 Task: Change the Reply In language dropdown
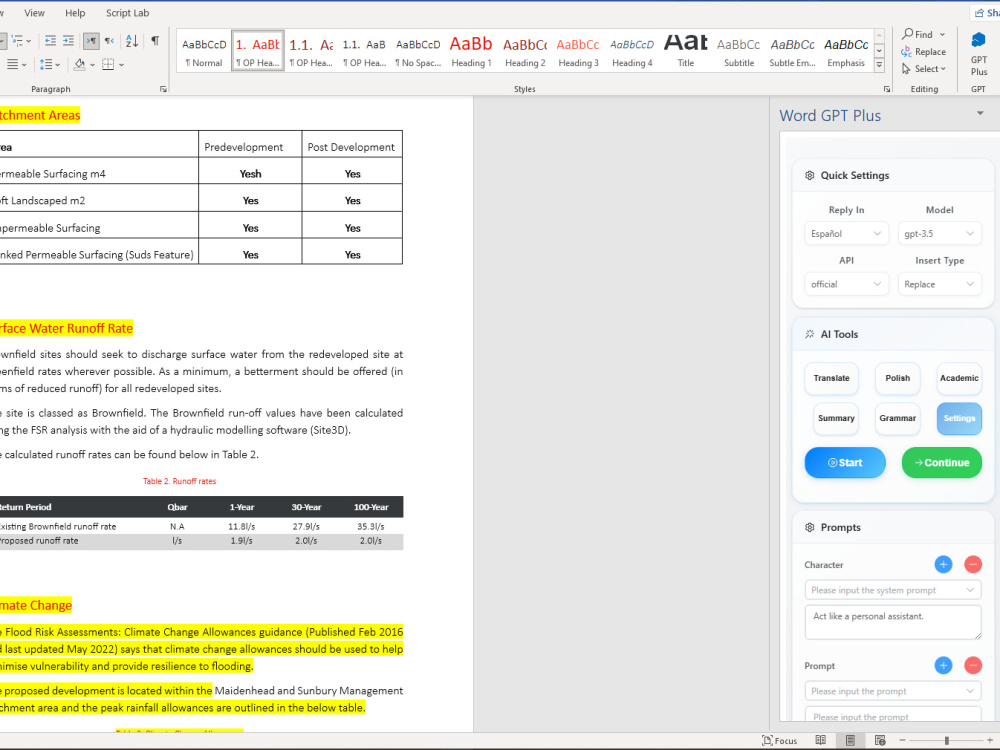pyautogui.click(x=846, y=233)
